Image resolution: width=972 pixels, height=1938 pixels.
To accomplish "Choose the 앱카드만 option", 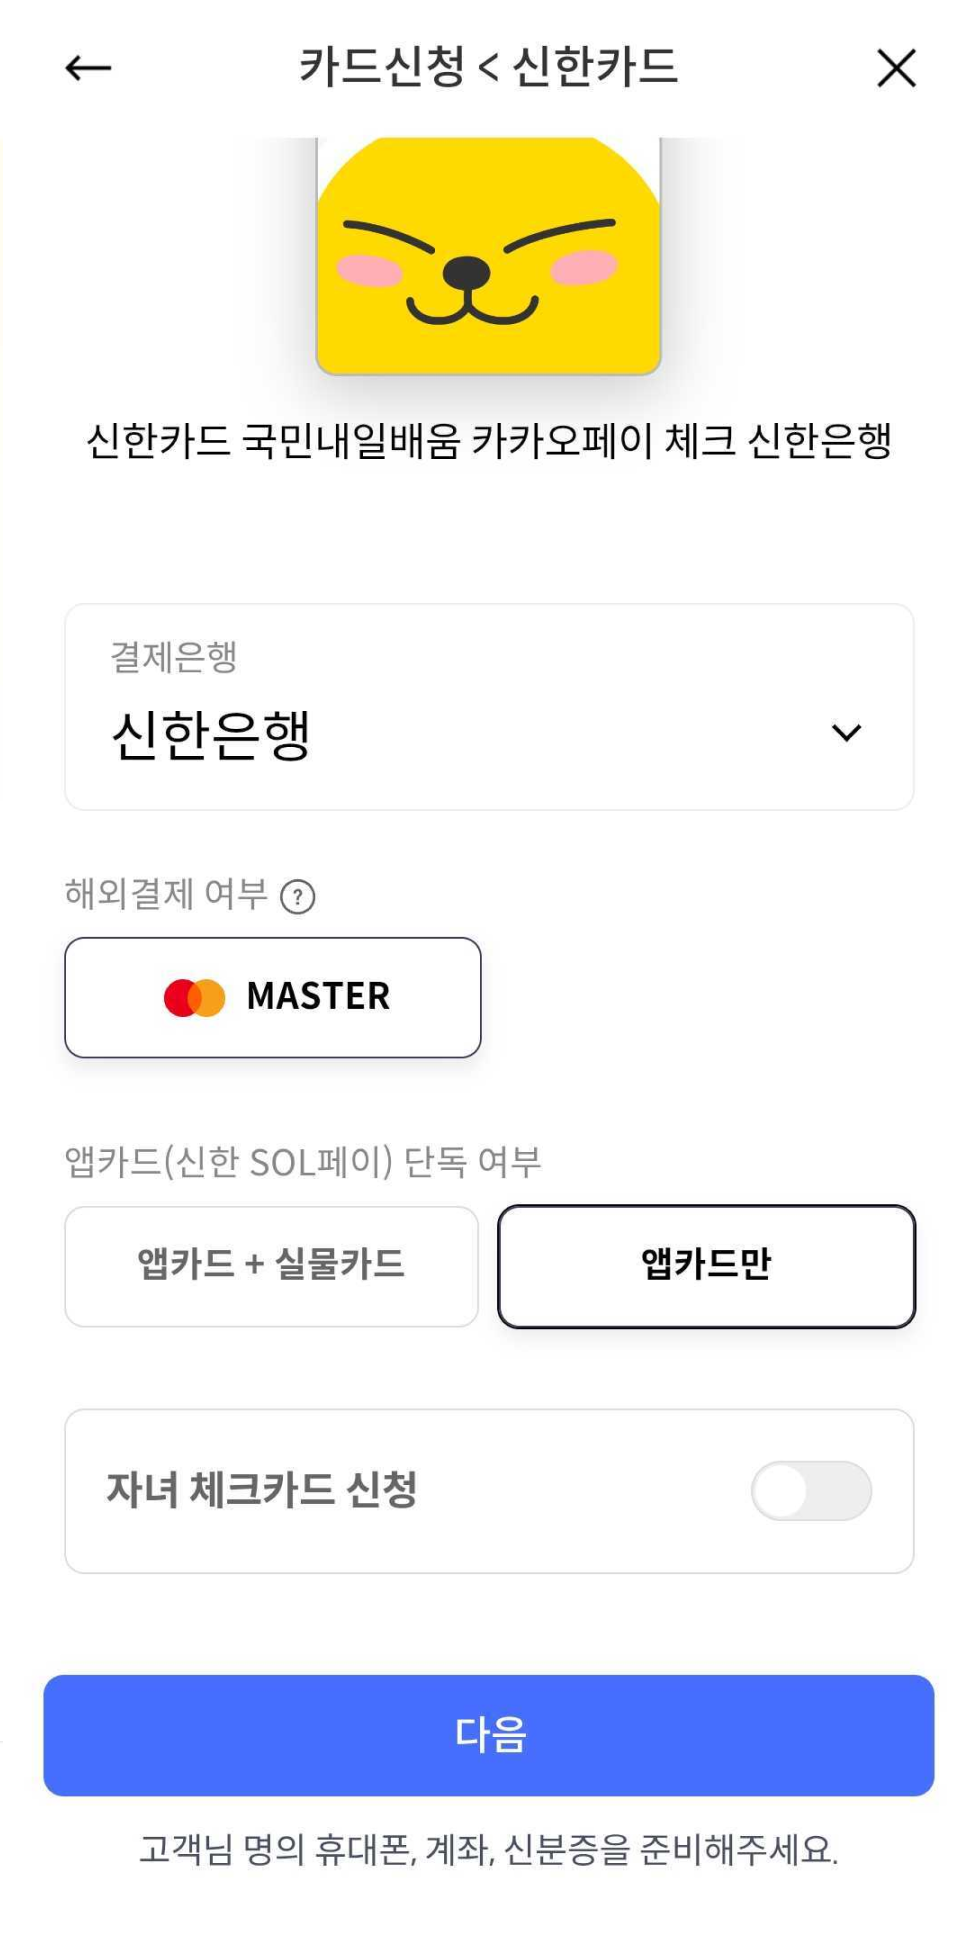I will pos(706,1265).
